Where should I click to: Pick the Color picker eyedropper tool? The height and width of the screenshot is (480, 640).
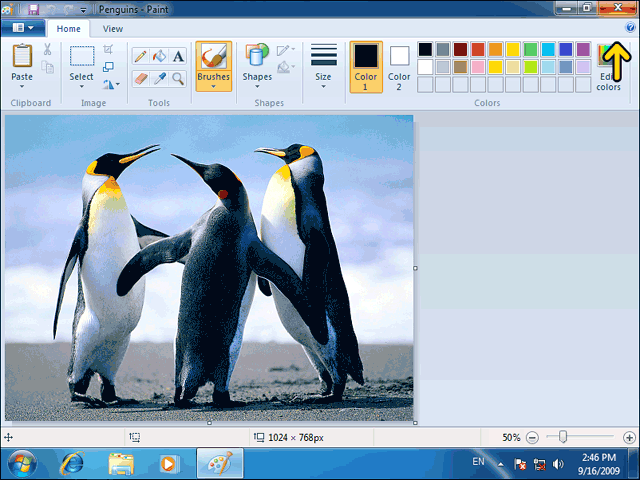[x=159, y=78]
